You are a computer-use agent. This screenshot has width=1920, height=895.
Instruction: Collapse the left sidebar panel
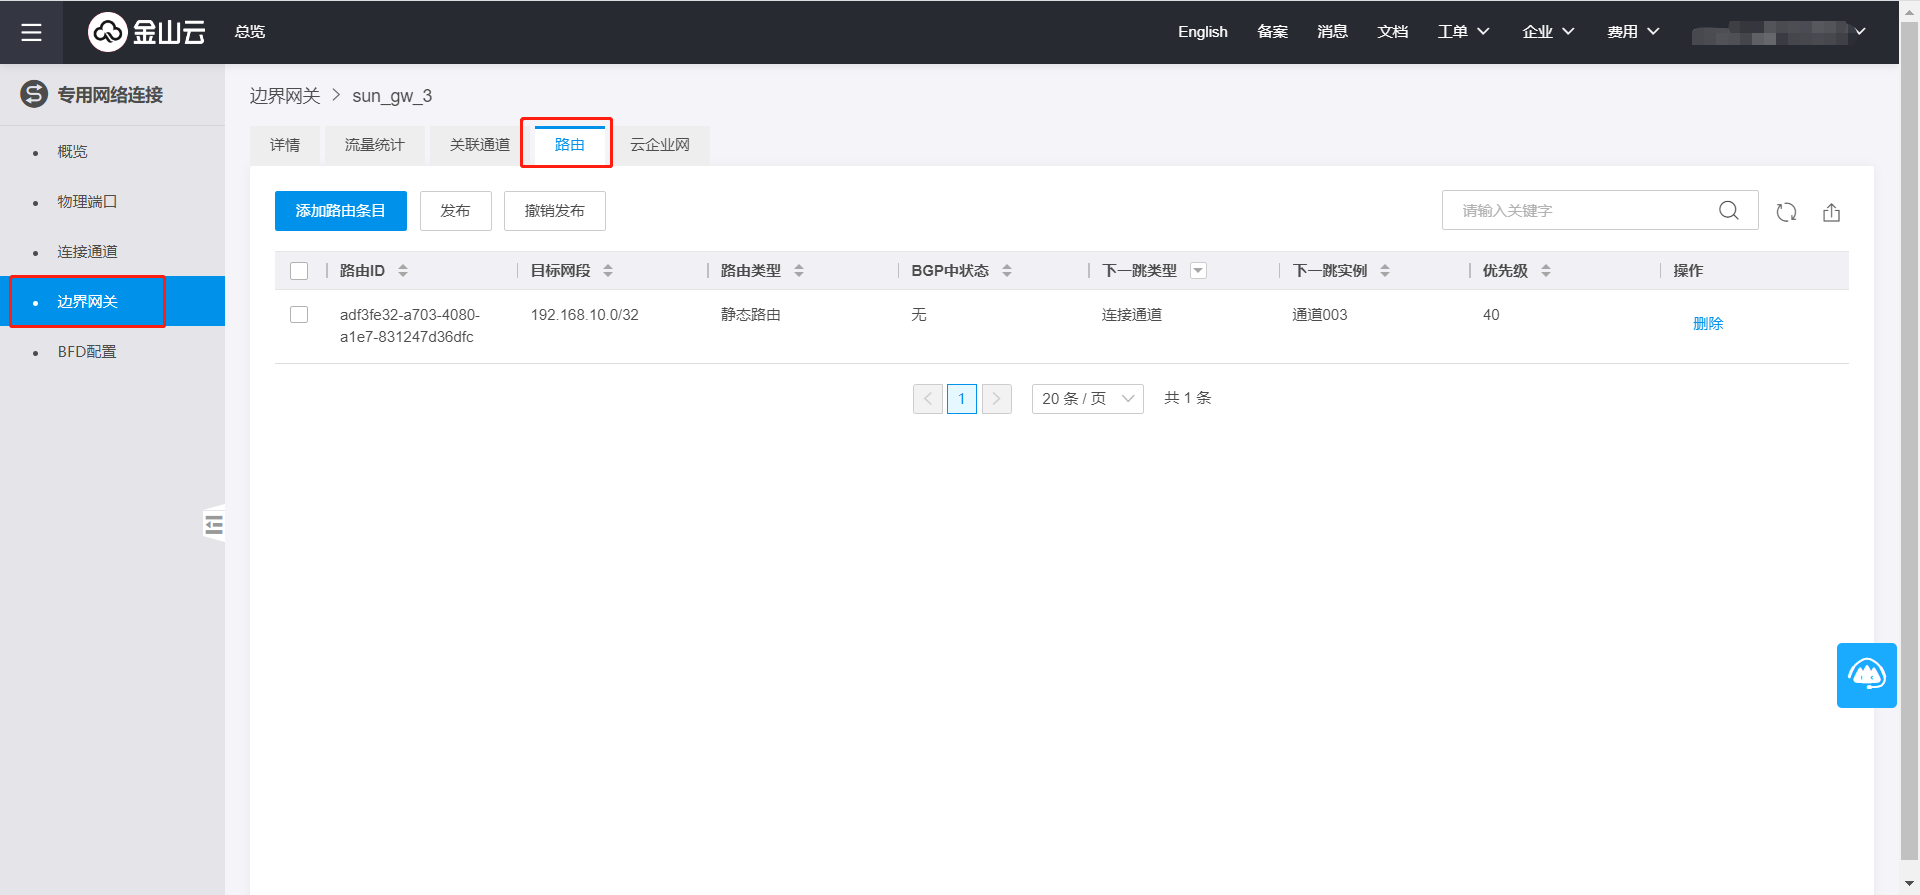click(214, 524)
